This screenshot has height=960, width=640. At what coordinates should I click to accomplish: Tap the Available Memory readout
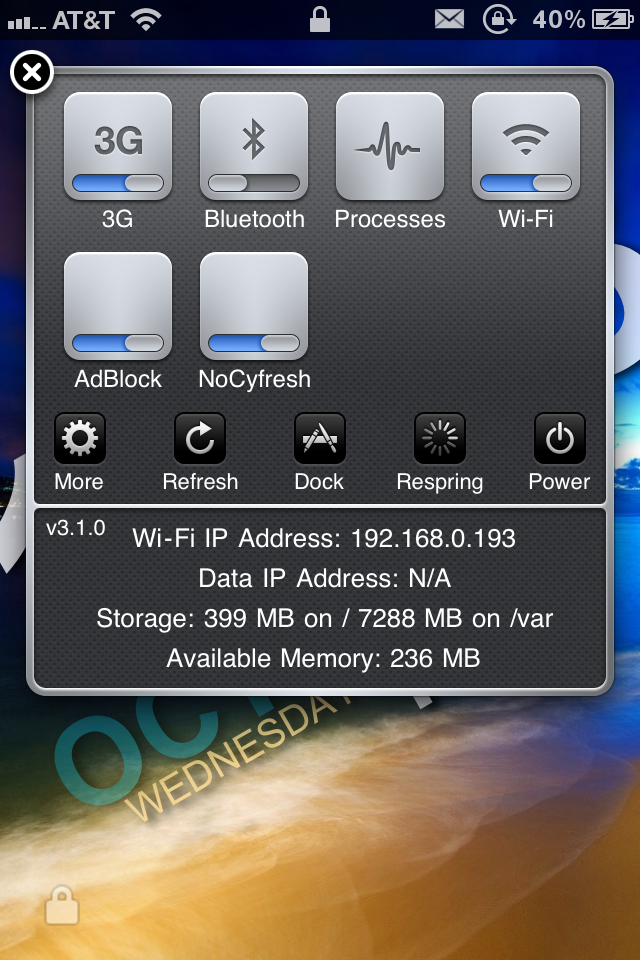(323, 658)
